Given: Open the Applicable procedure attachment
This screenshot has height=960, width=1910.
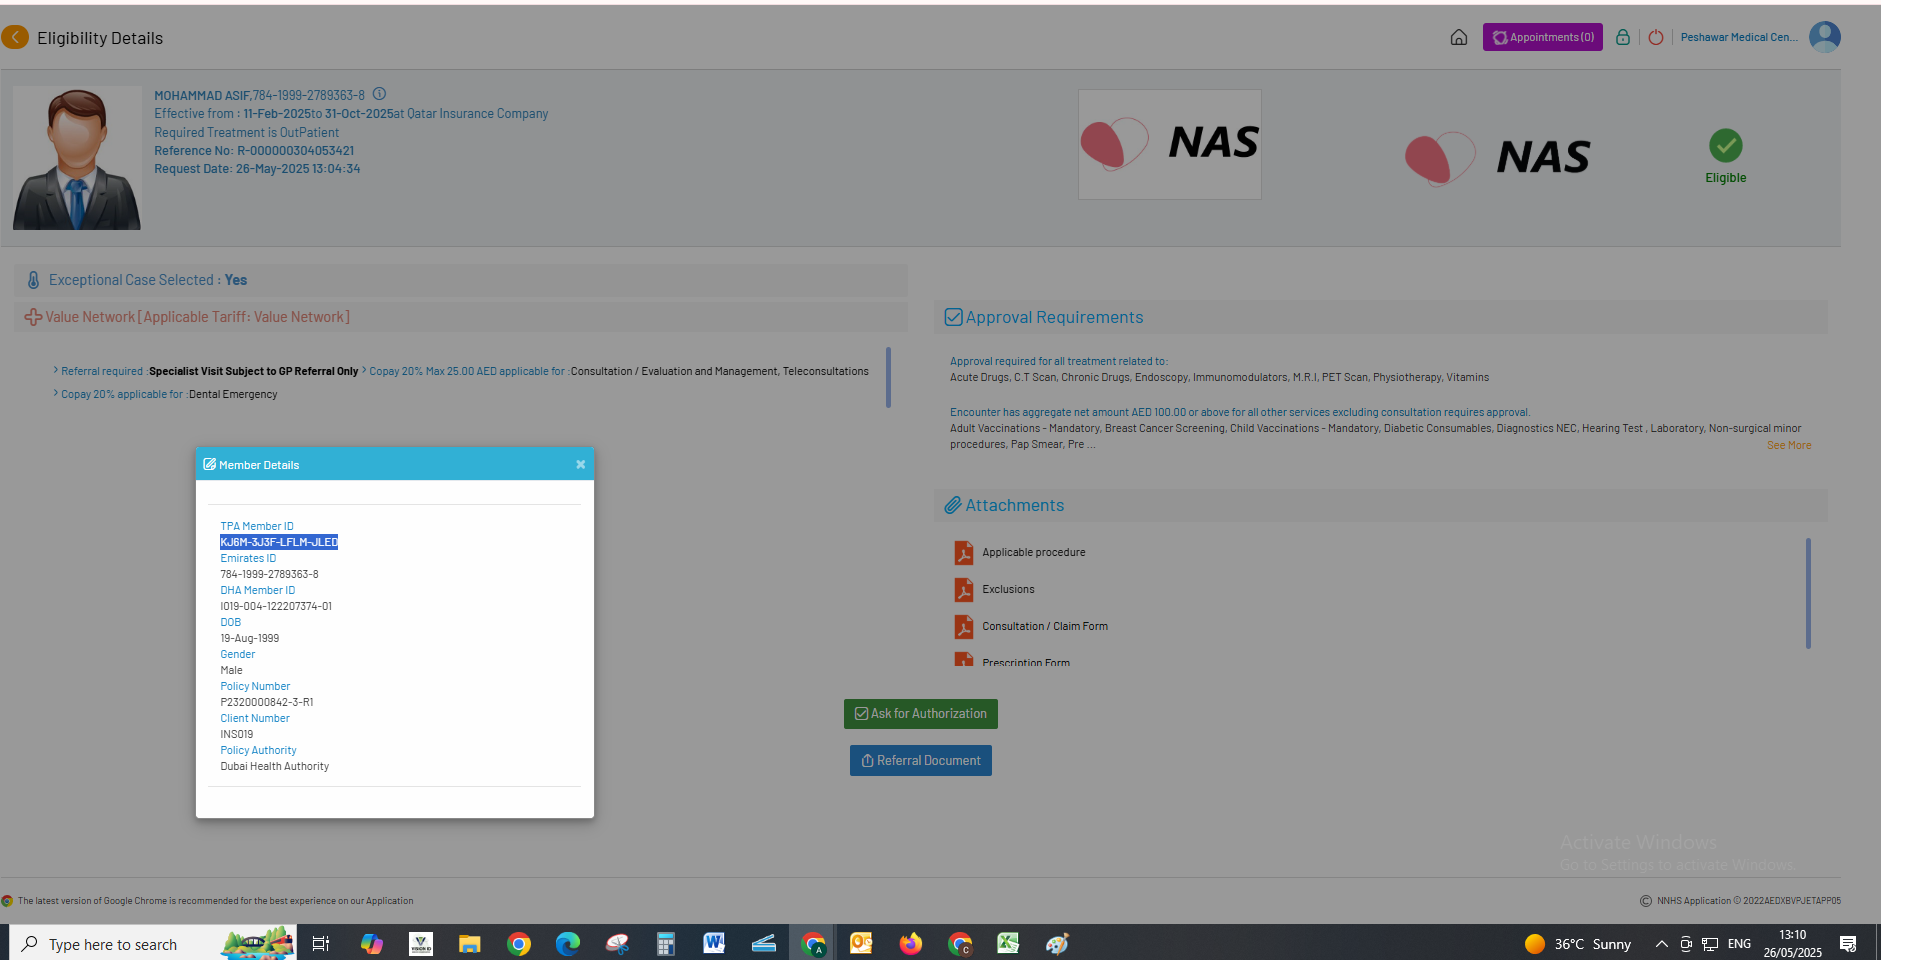Looking at the screenshot, I should (x=1034, y=552).
